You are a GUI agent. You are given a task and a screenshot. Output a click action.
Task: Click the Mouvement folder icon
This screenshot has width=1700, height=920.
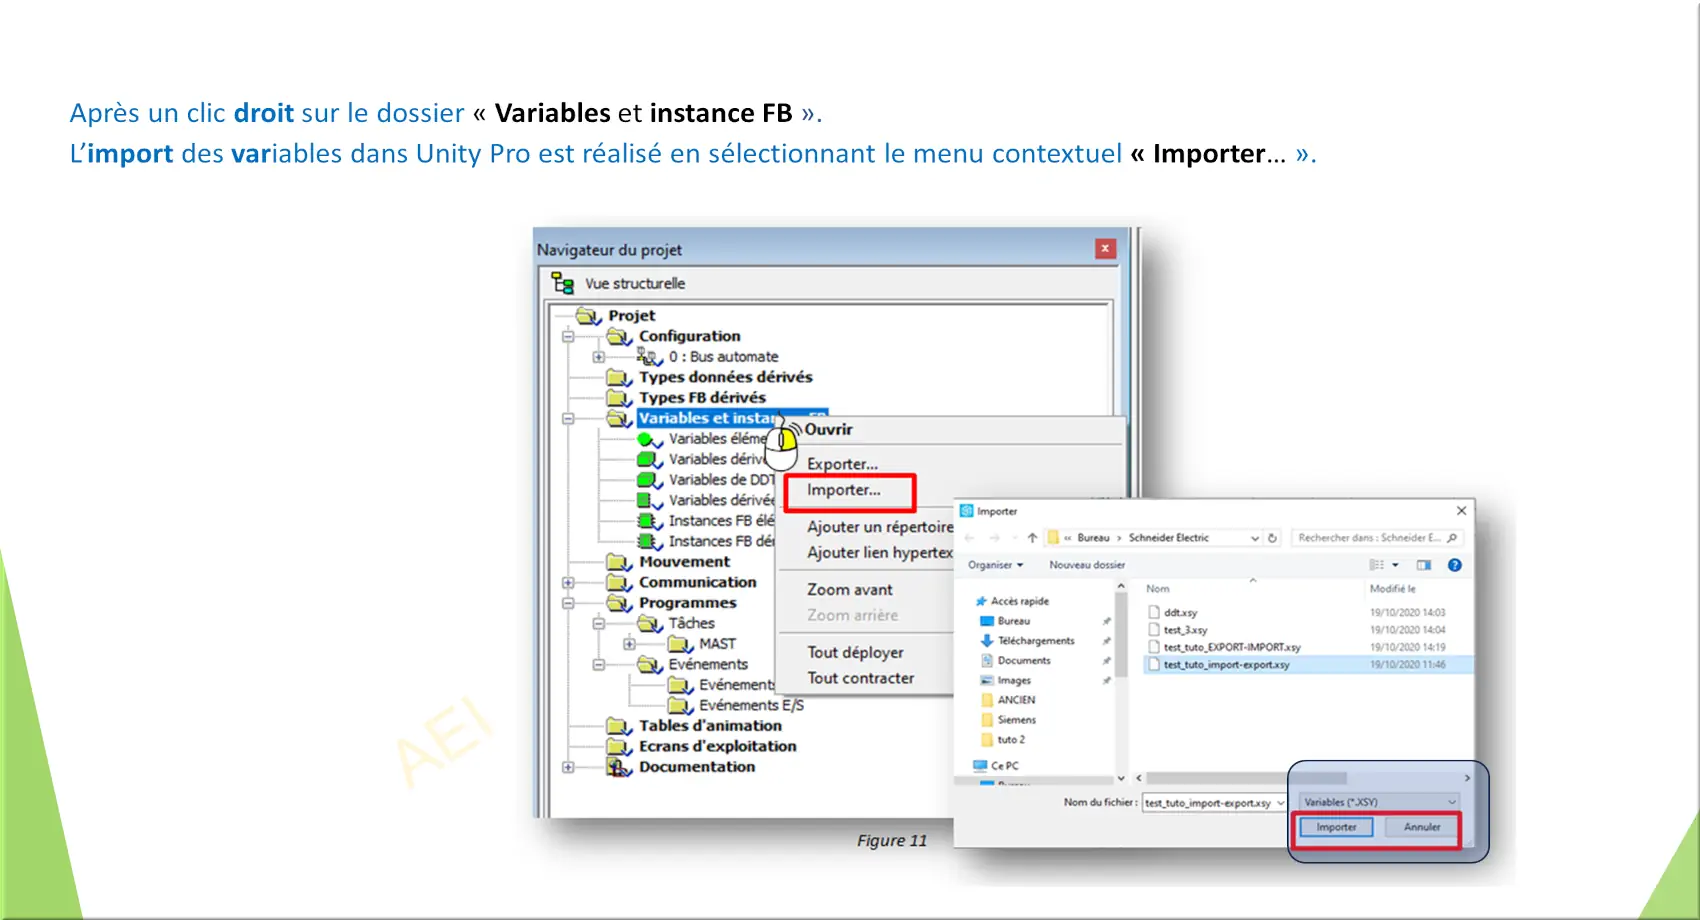[619, 562]
